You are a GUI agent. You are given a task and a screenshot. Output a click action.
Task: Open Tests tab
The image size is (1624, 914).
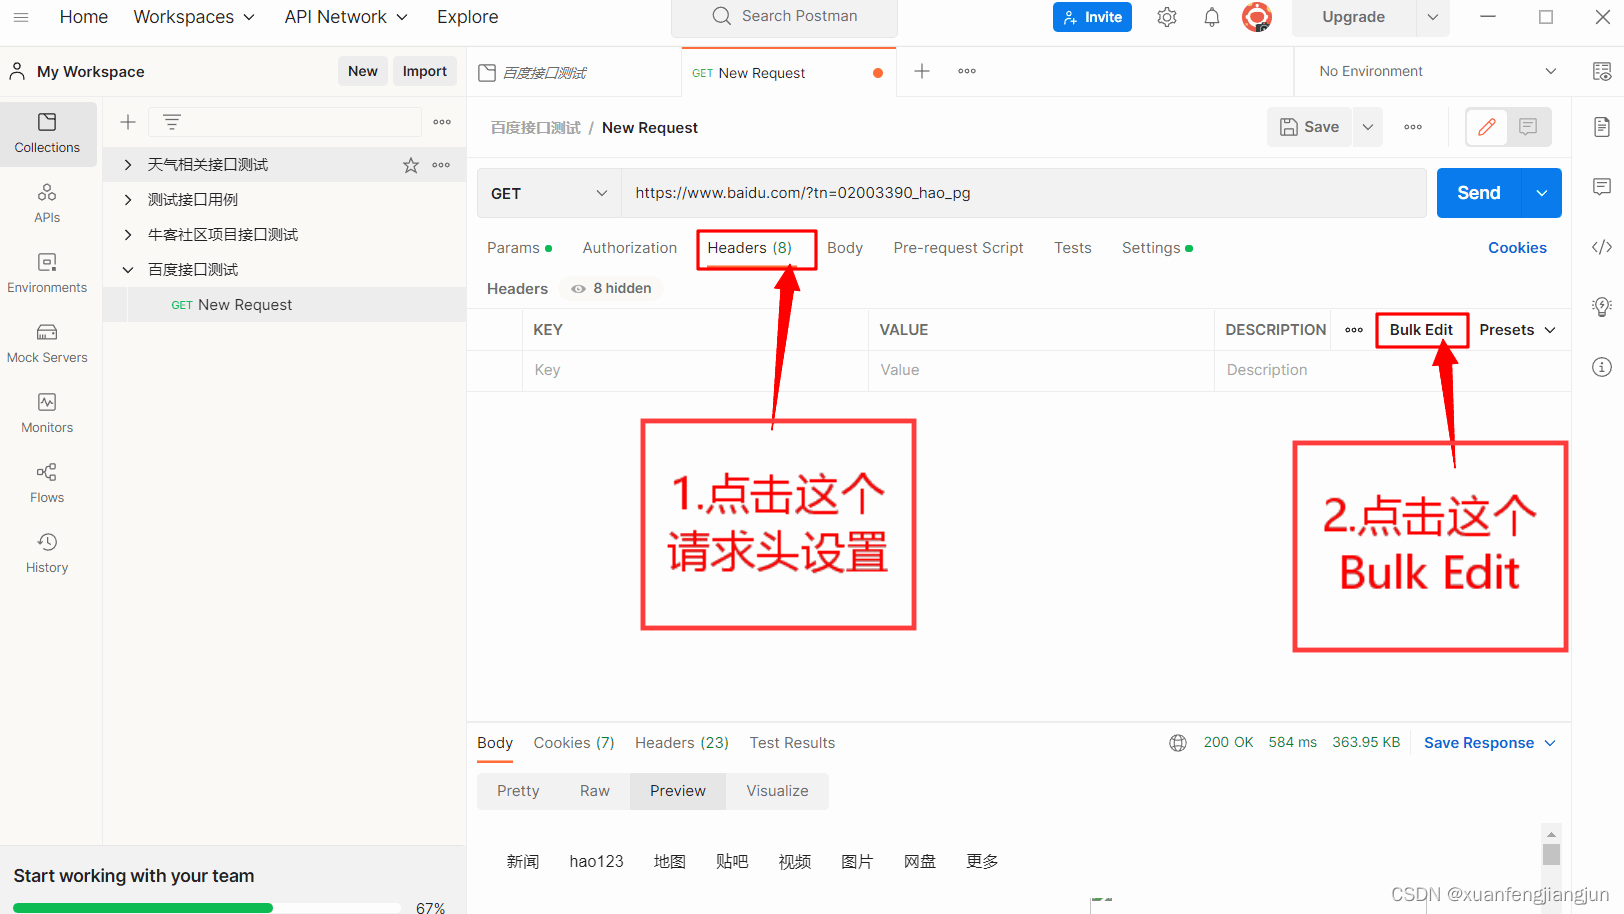pyautogui.click(x=1073, y=248)
